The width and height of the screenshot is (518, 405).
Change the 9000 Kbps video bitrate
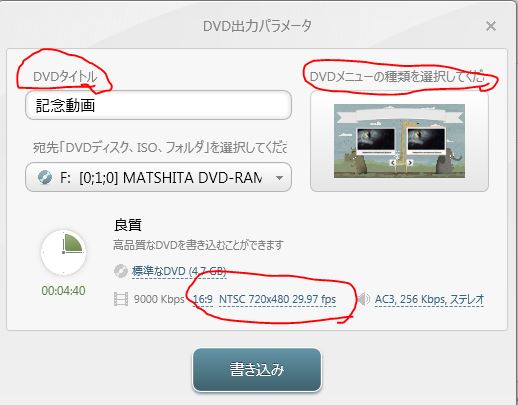(159, 299)
